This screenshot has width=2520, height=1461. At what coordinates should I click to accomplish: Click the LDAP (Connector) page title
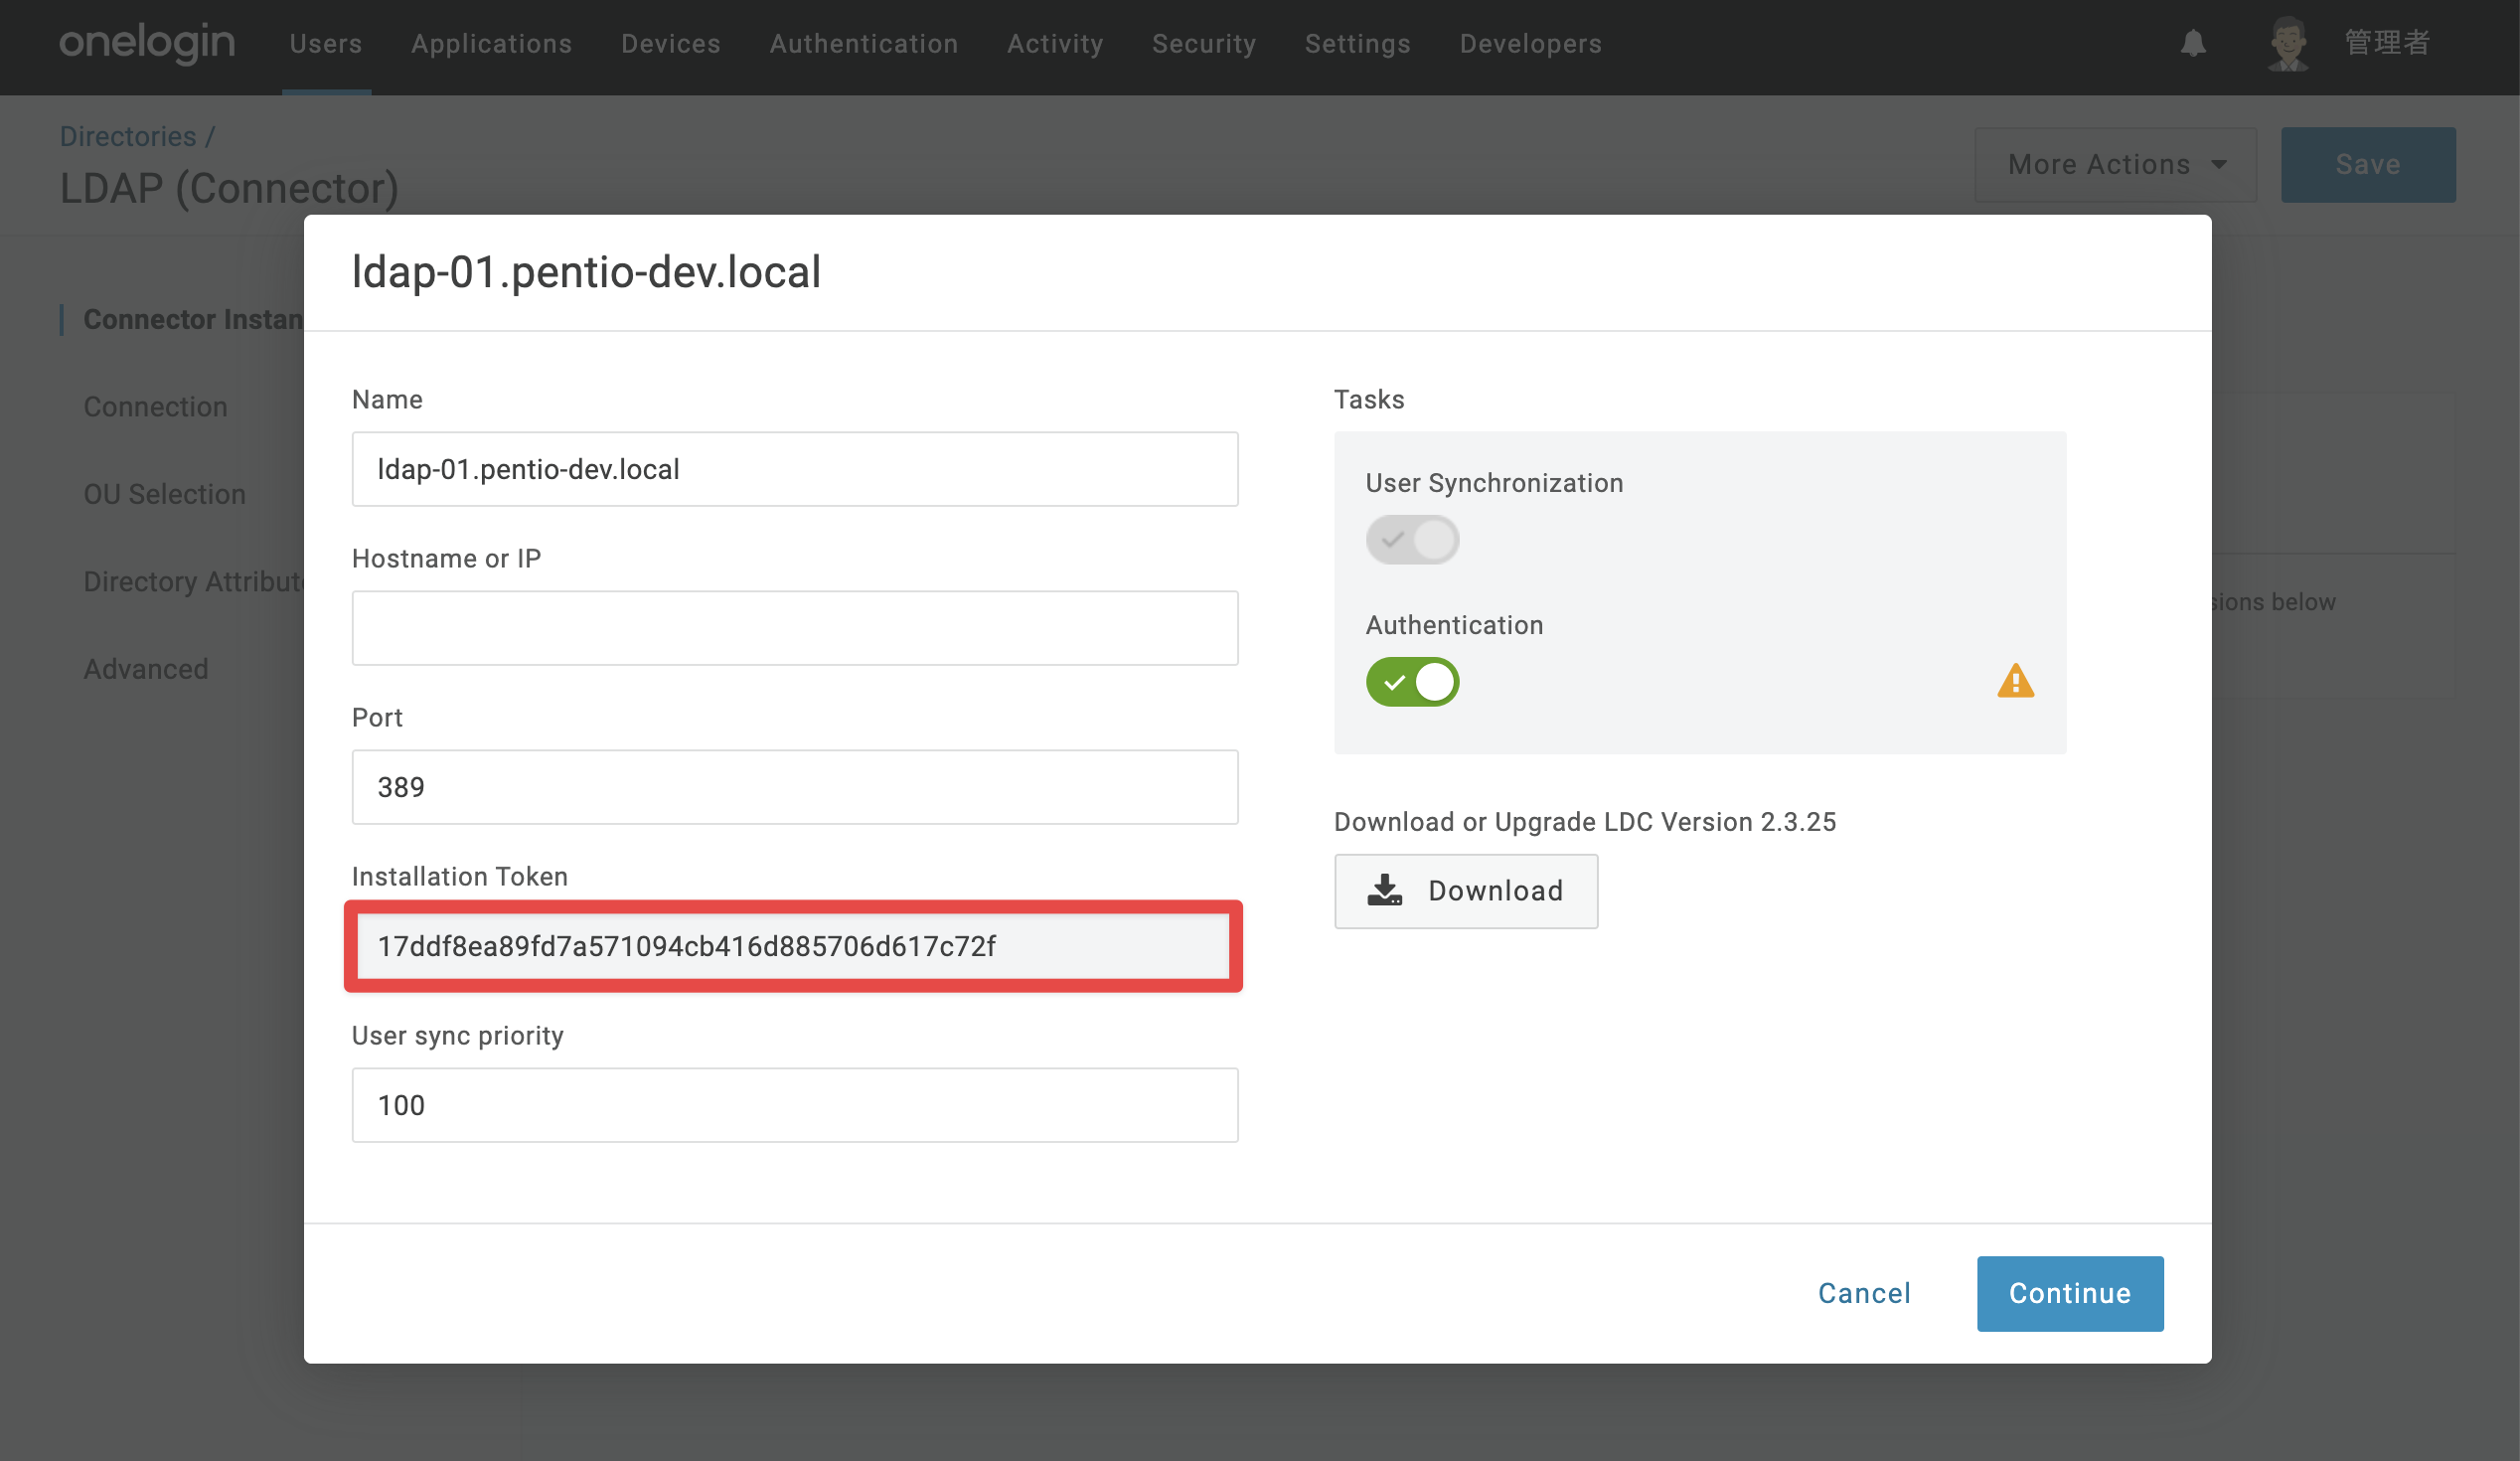(229, 188)
